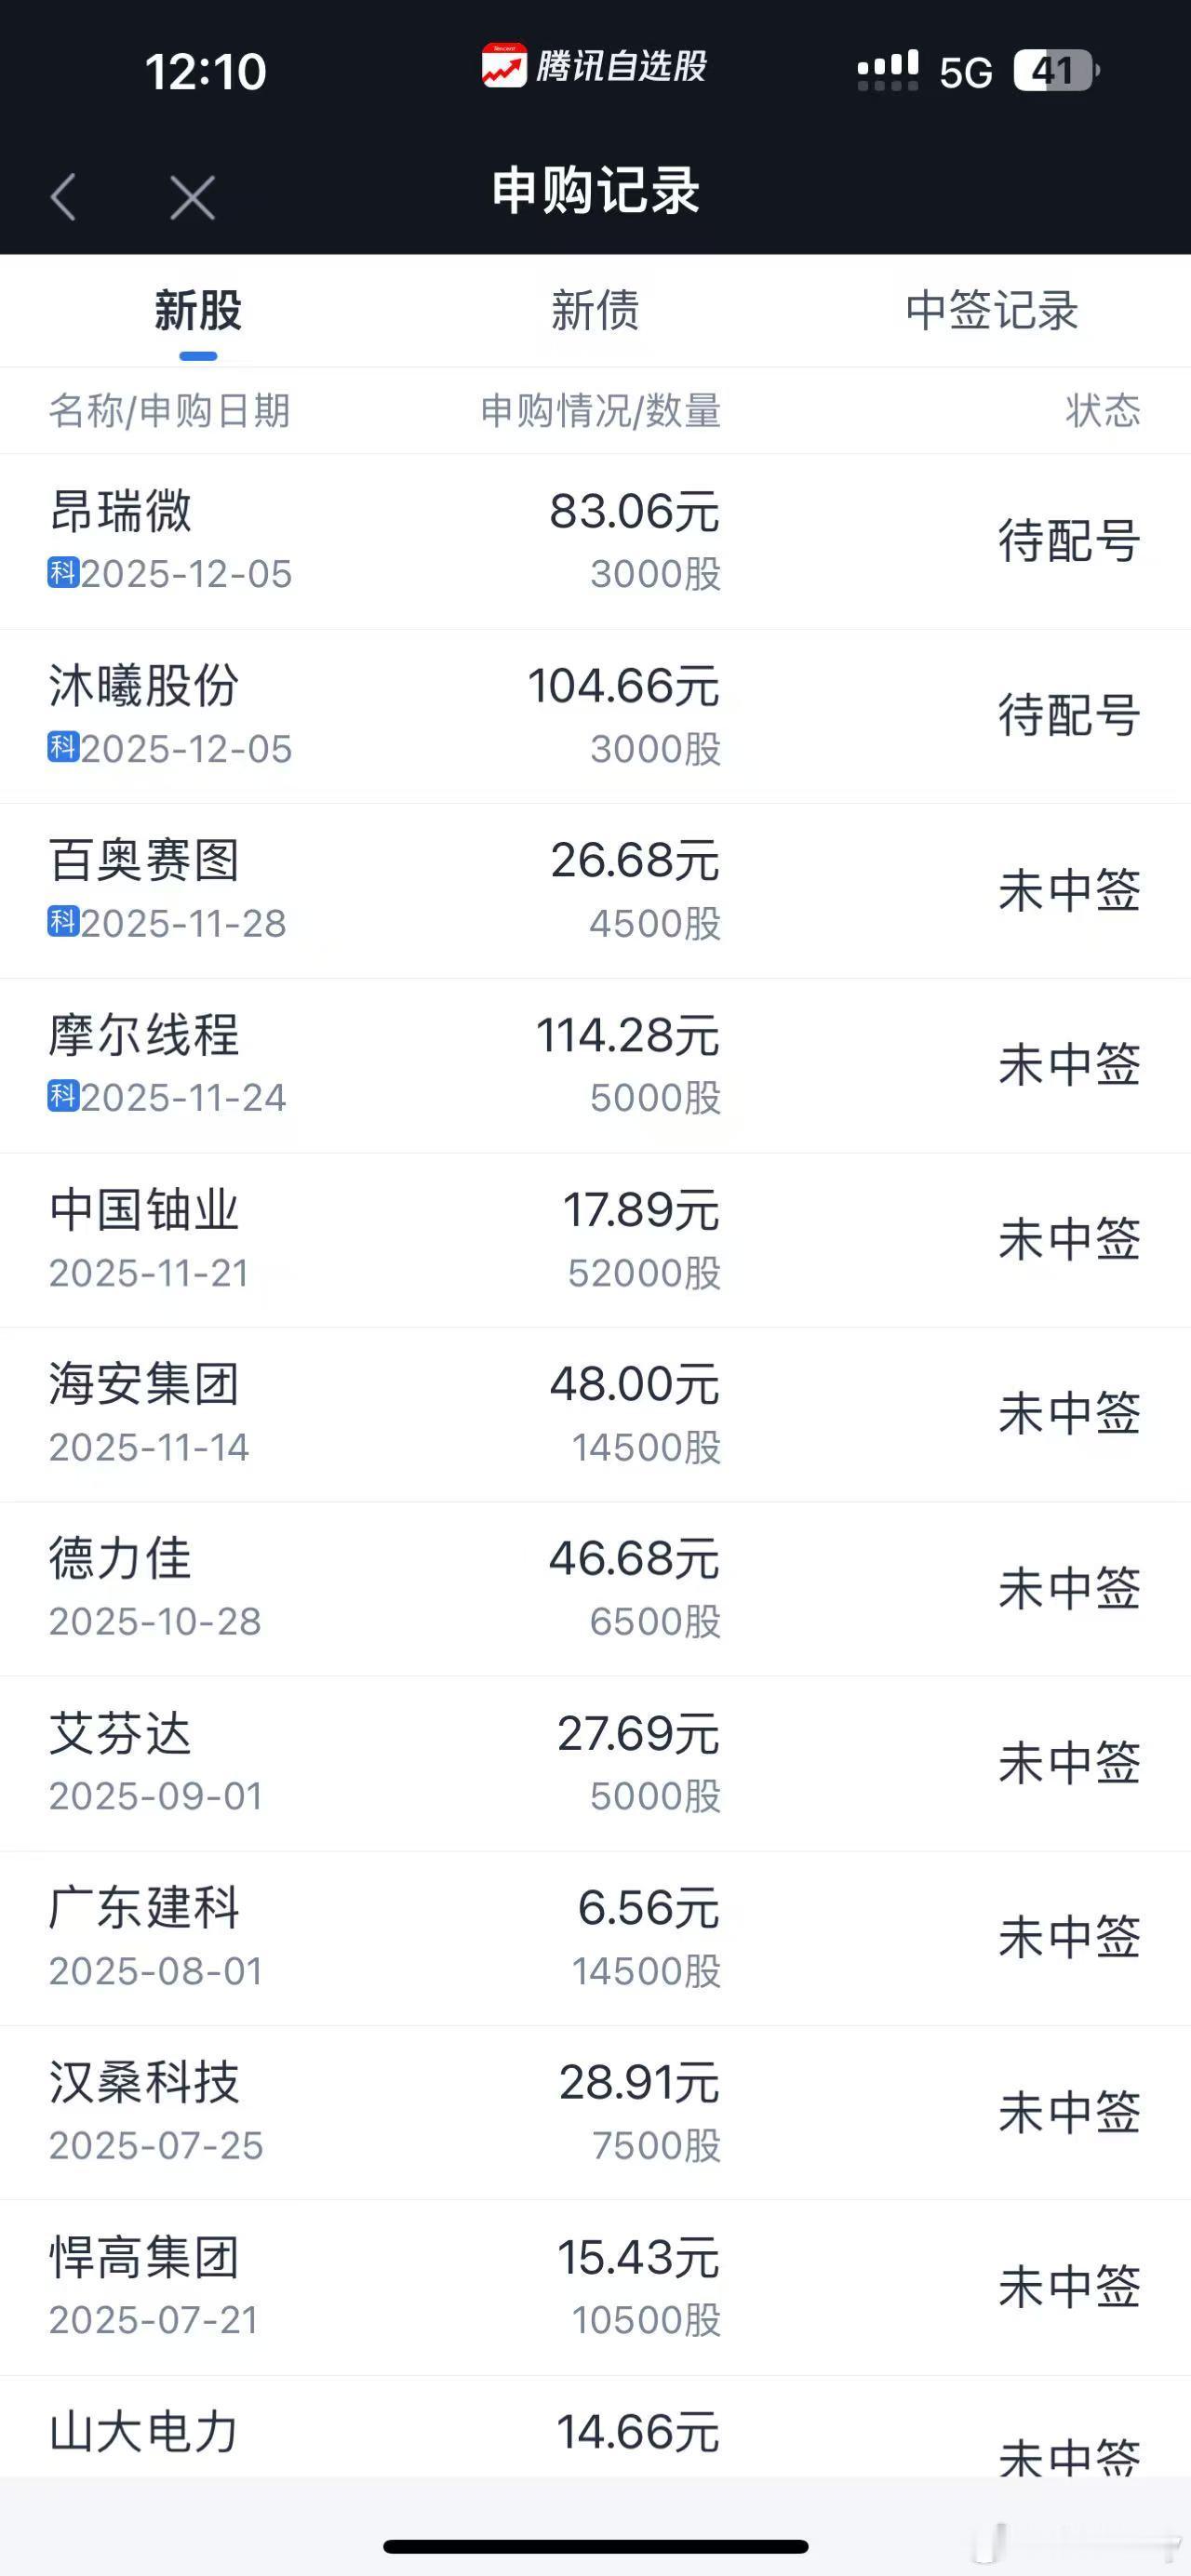Tap 未中签 status for 摩尔线程
The height and width of the screenshot is (2576, 1191).
(1069, 1065)
